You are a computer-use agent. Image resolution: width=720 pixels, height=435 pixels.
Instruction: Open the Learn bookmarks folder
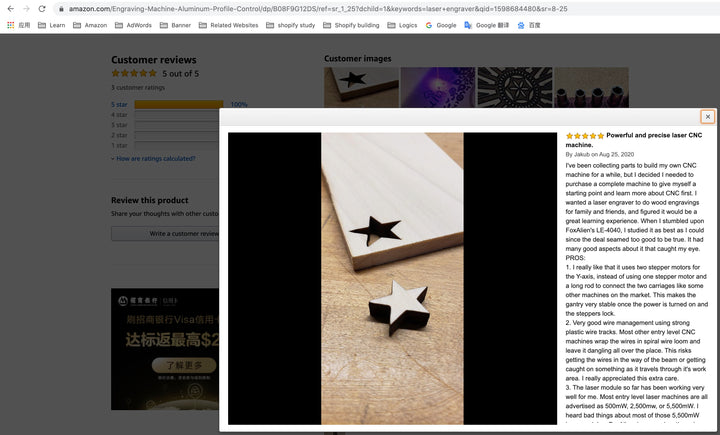tap(50, 25)
